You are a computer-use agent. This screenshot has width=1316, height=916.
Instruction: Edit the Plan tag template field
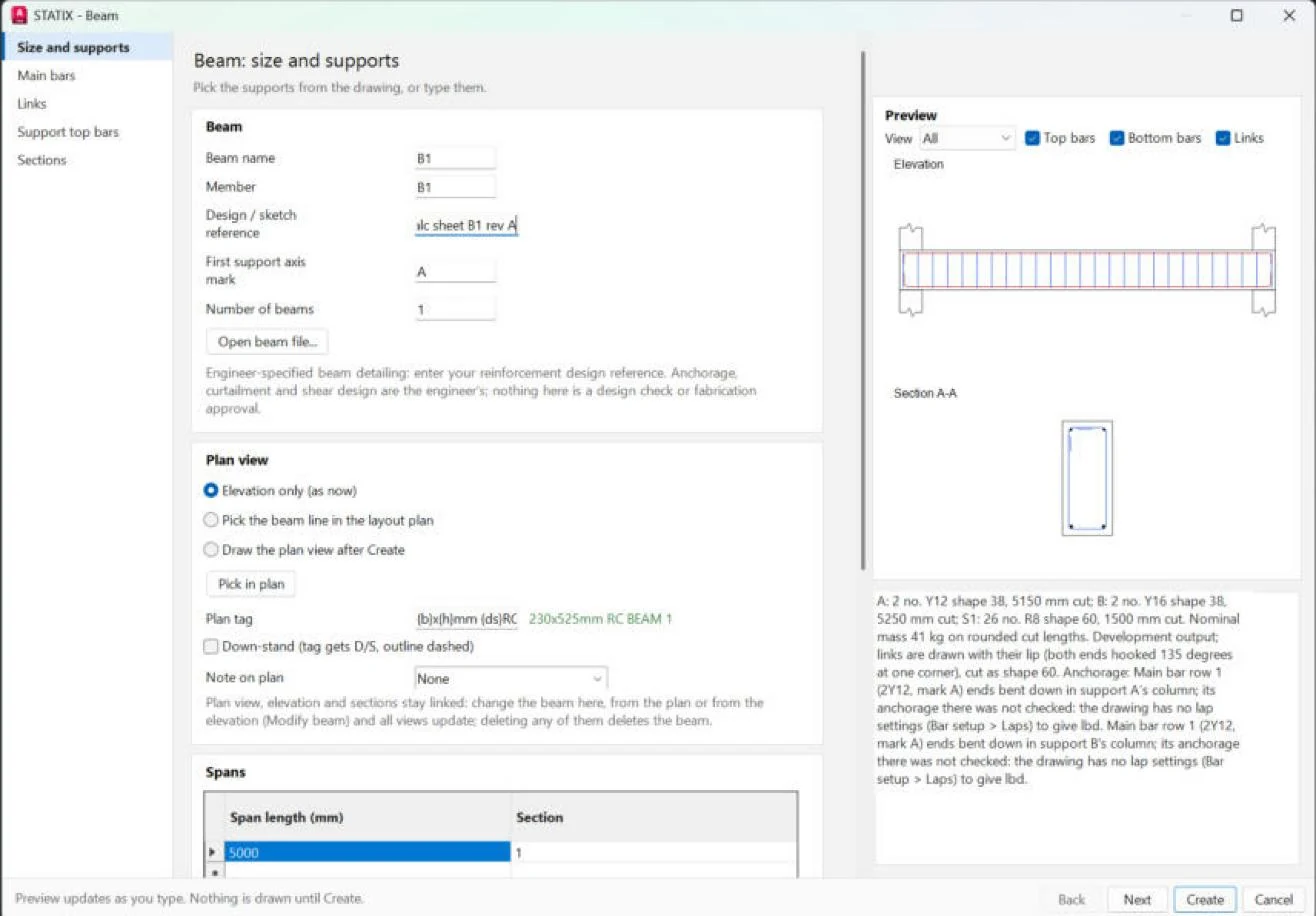pos(467,618)
